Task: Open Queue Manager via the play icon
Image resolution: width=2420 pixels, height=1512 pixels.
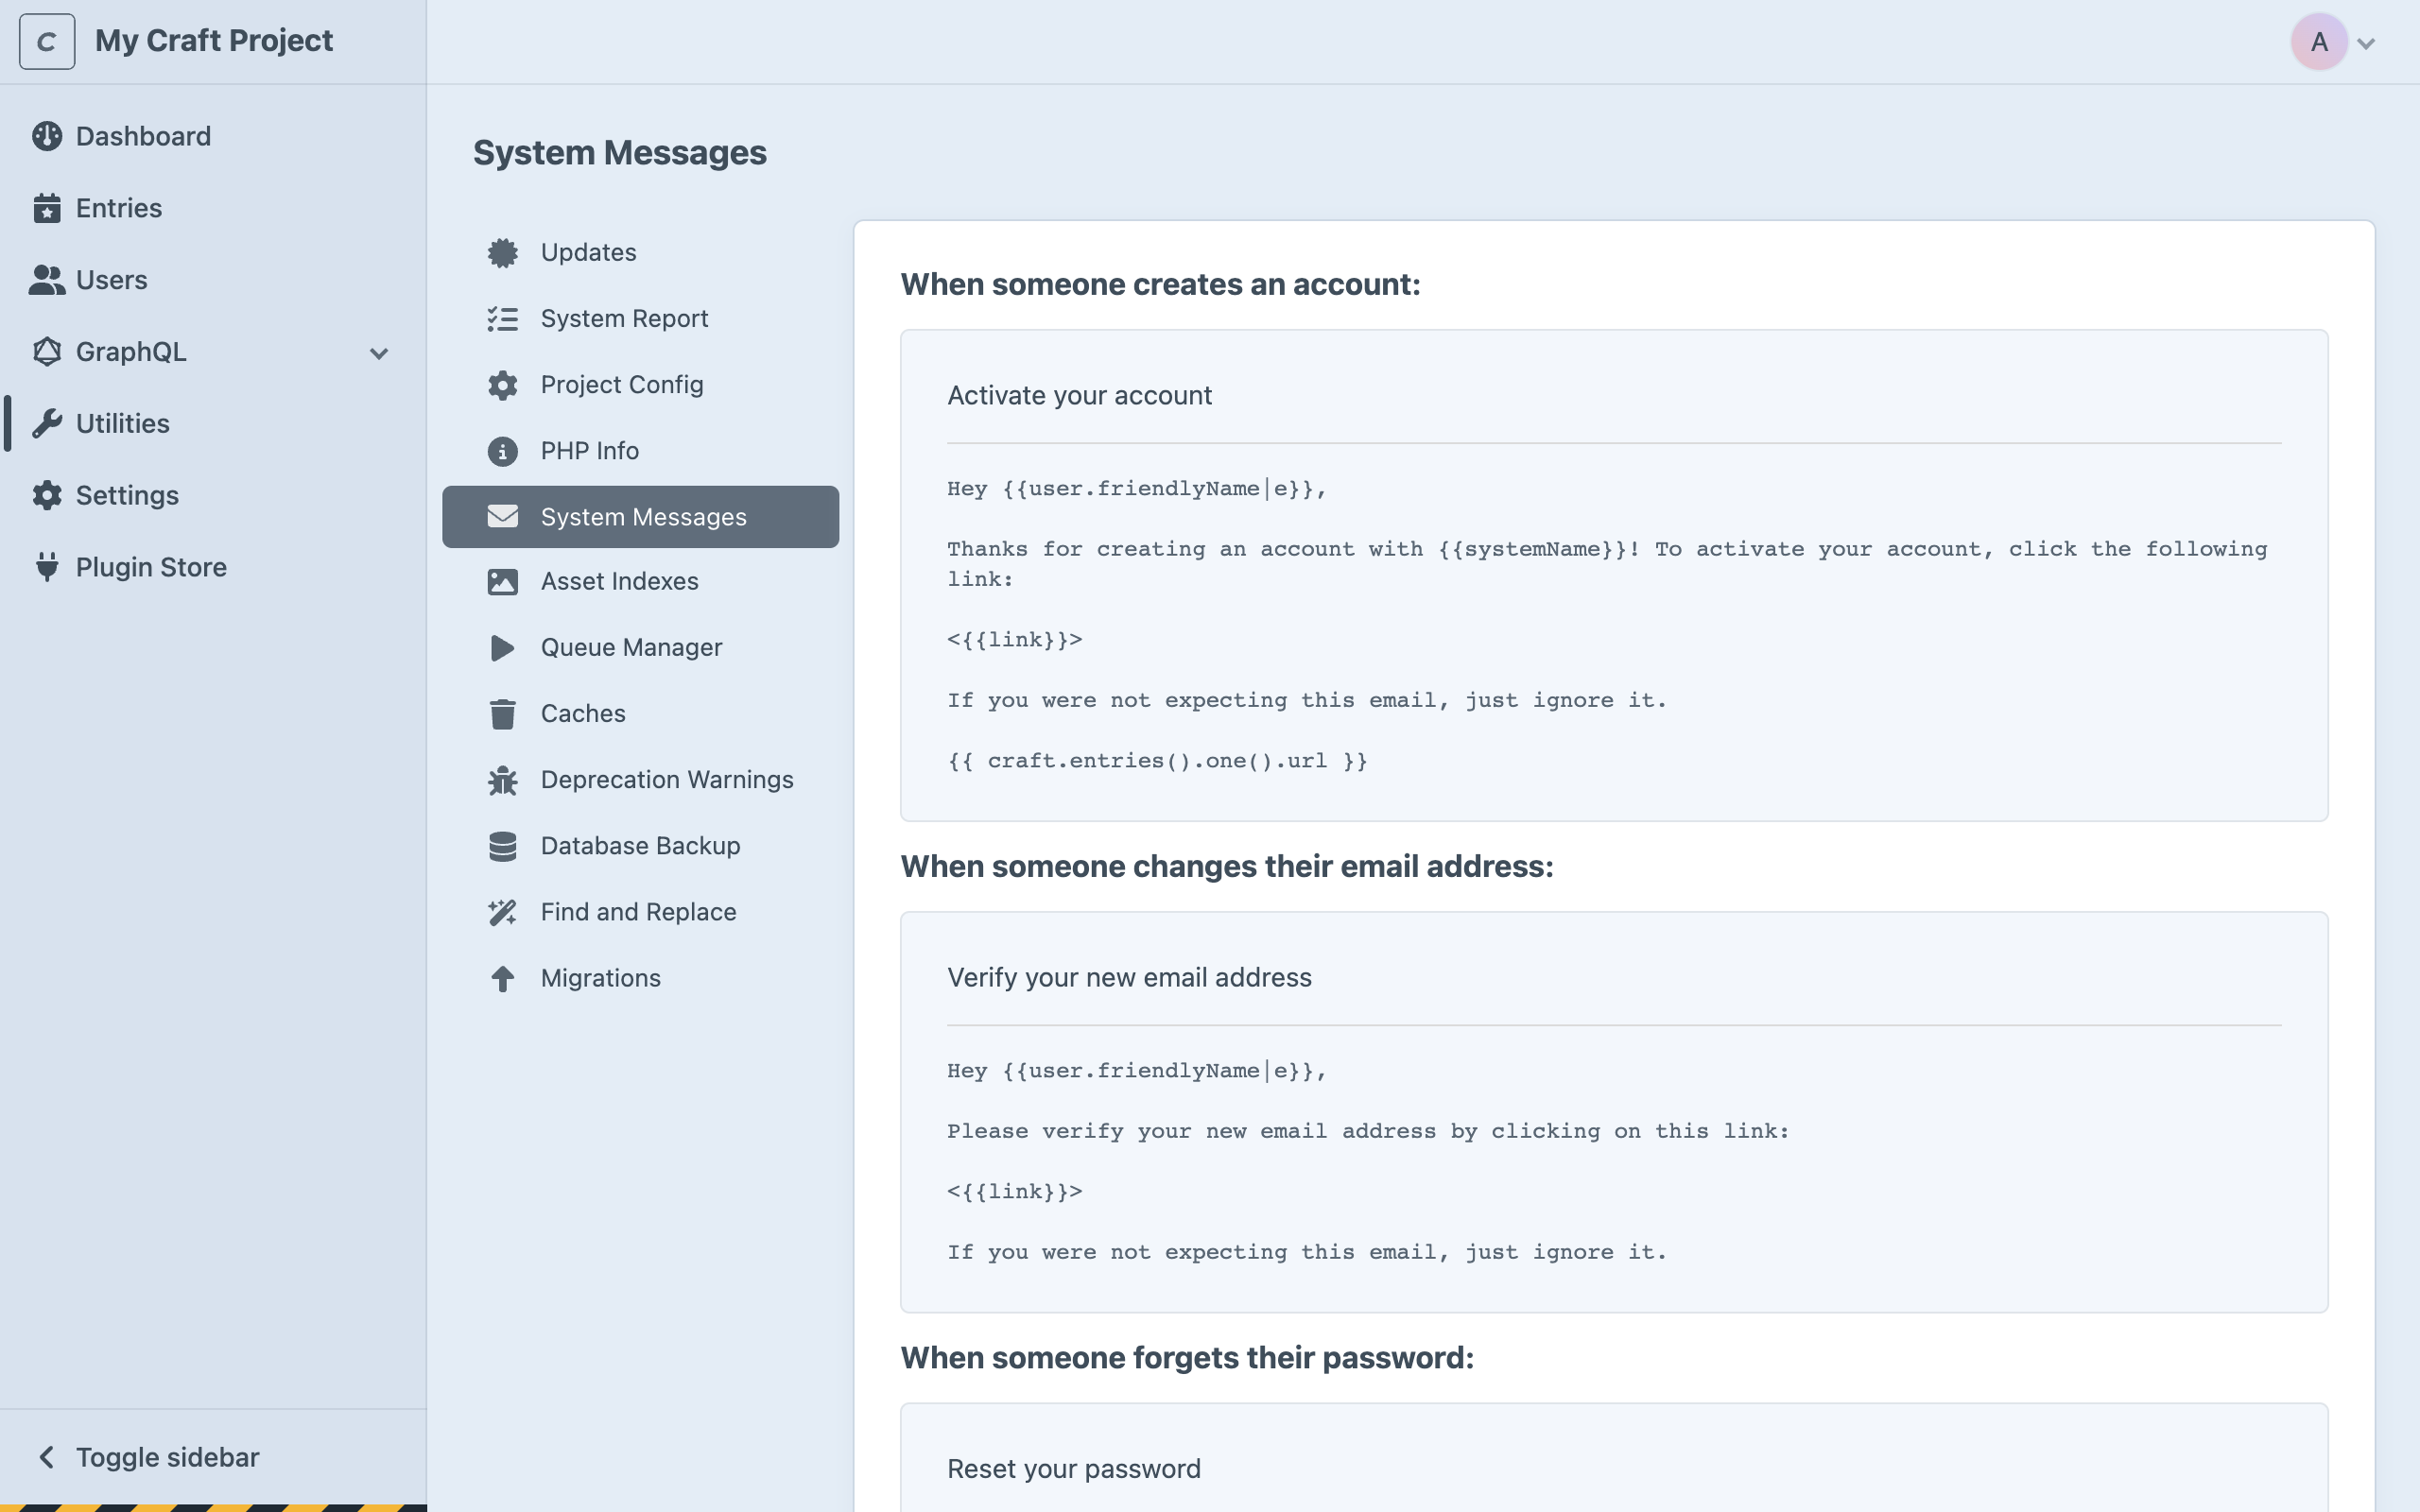Action: coord(502,647)
